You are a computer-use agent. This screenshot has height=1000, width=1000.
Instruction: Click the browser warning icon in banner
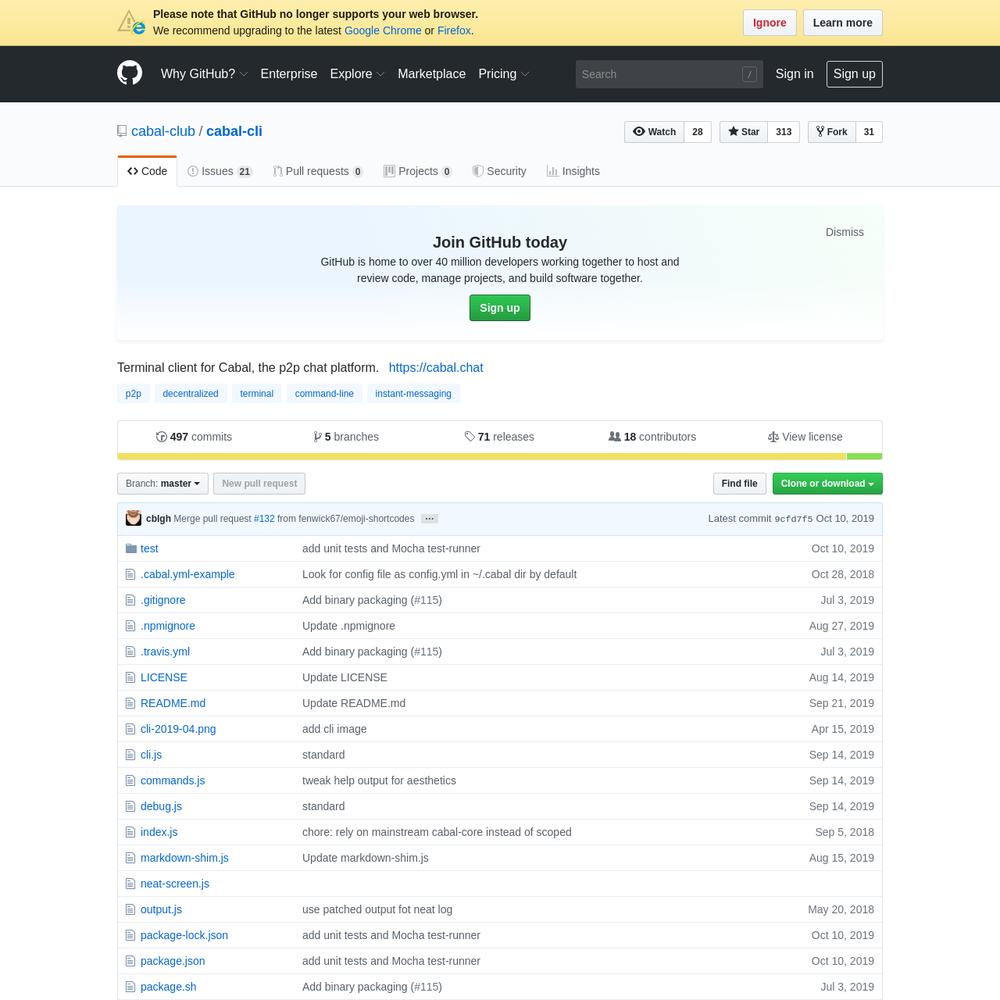131,22
